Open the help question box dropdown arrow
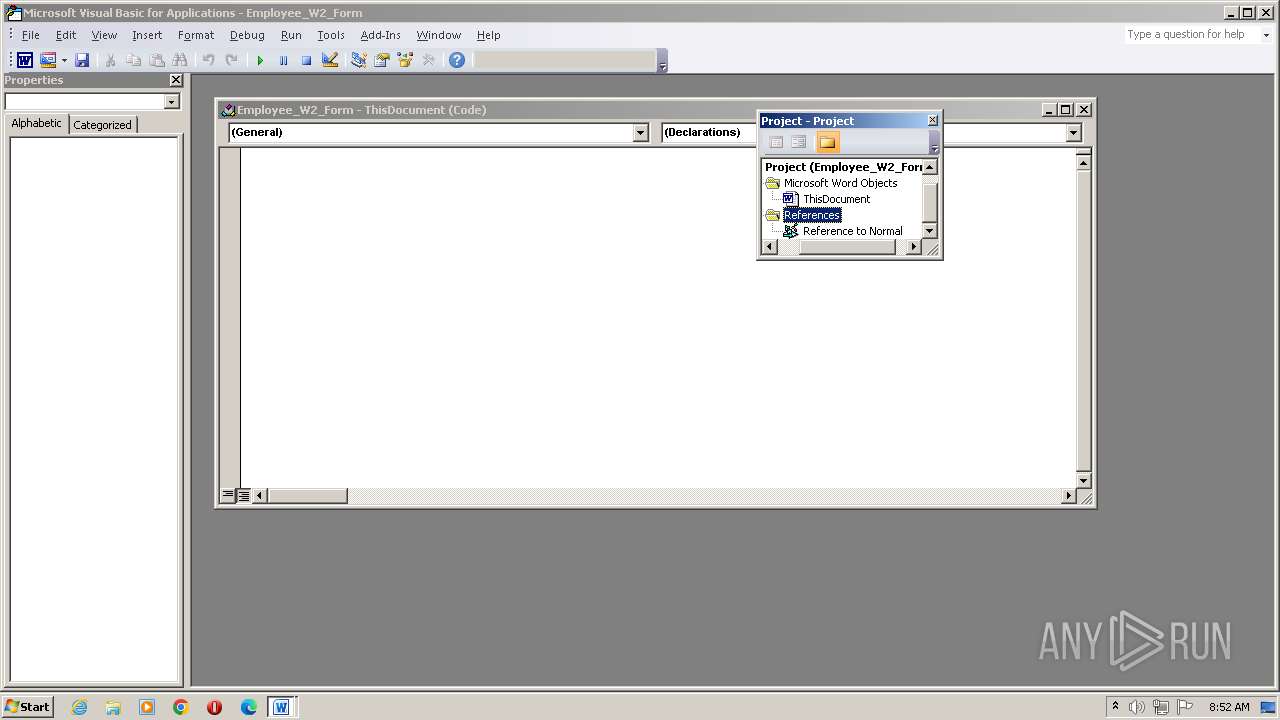Screen dimensions: 1280x720 pos(1265,35)
